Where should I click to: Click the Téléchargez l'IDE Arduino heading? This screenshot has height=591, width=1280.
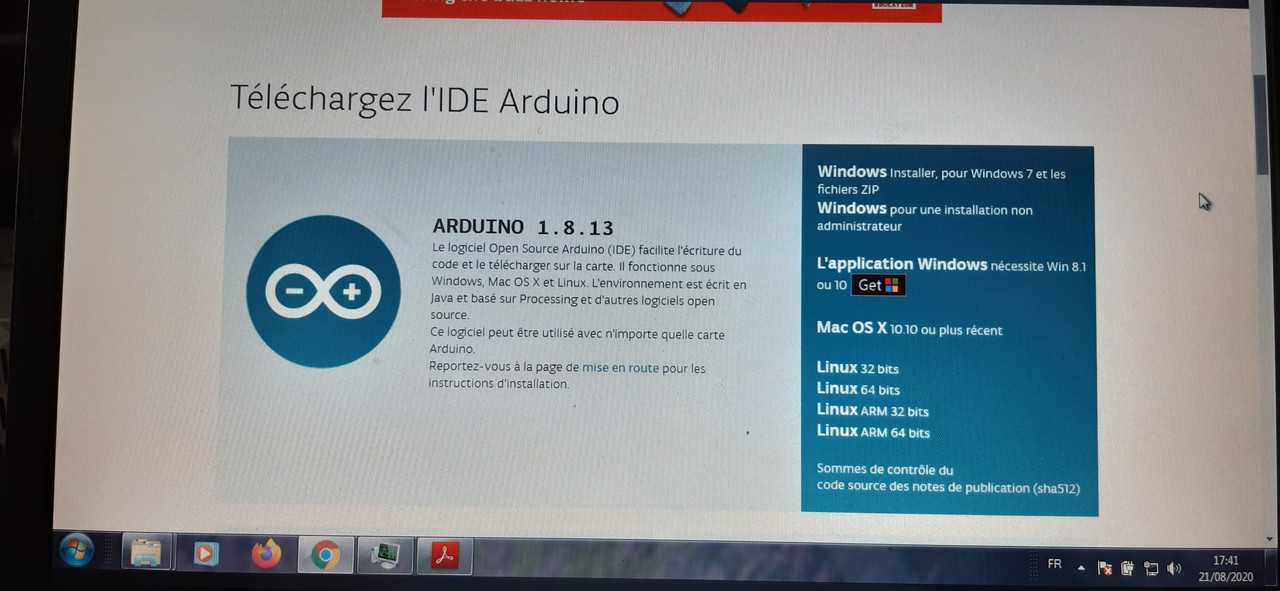pyautogui.click(x=425, y=99)
